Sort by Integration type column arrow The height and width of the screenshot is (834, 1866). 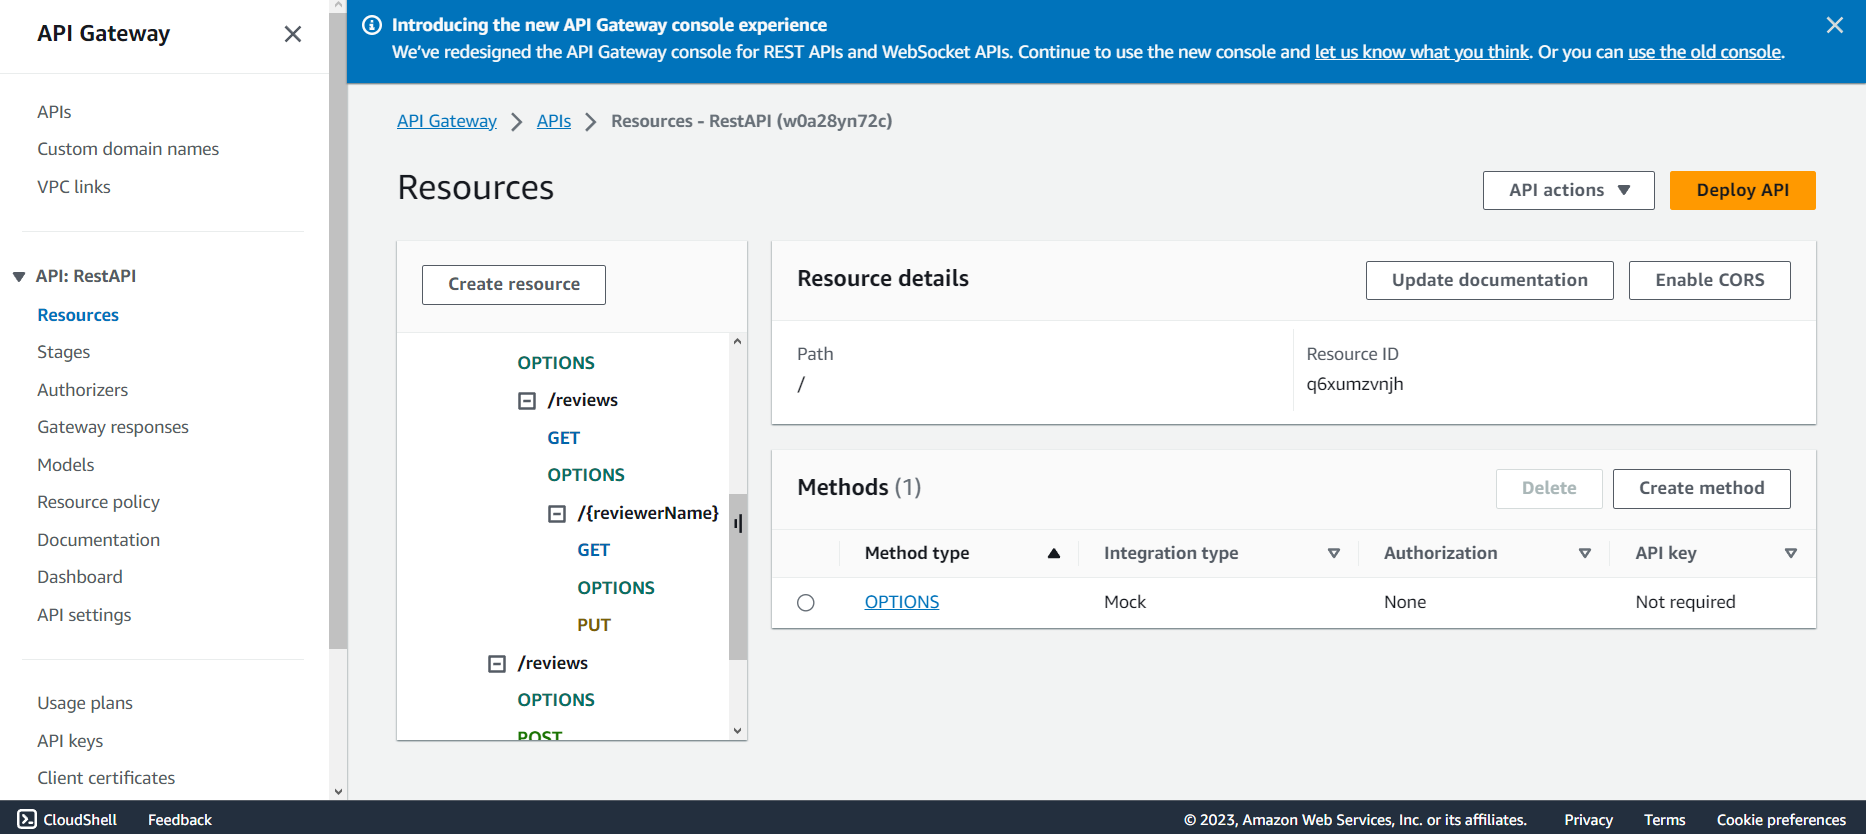(x=1333, y=553)
